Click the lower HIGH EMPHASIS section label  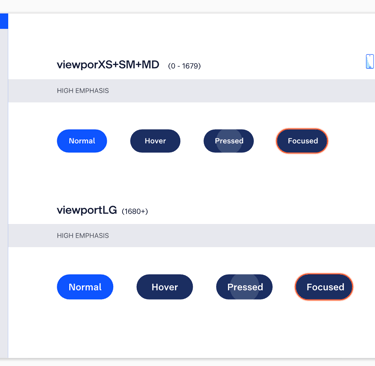click(83, 236)
